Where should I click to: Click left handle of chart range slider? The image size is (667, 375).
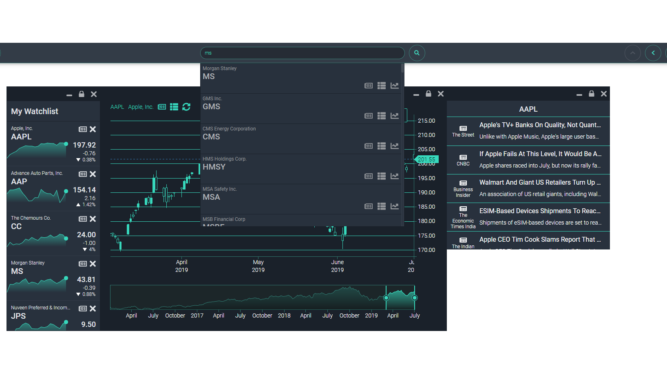(x=386, y=298)
